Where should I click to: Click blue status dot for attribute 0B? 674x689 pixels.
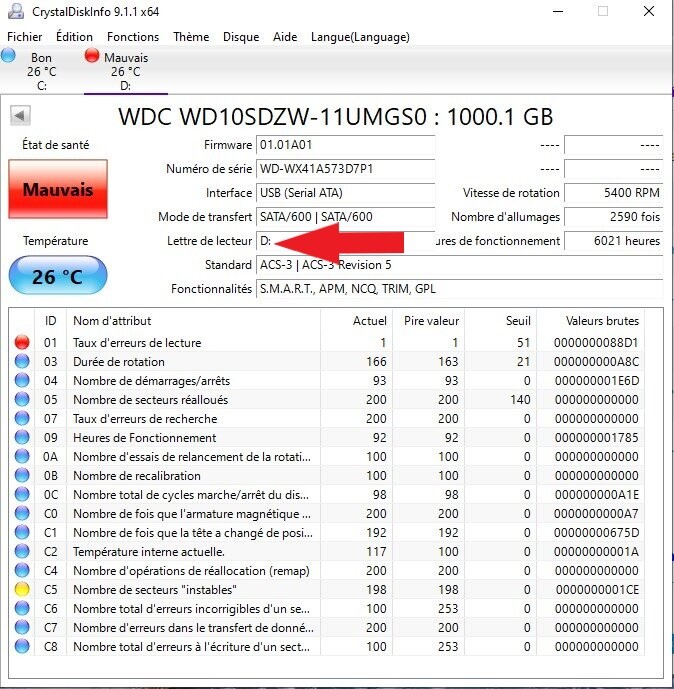pyautogui.click(x=22, y=475)
